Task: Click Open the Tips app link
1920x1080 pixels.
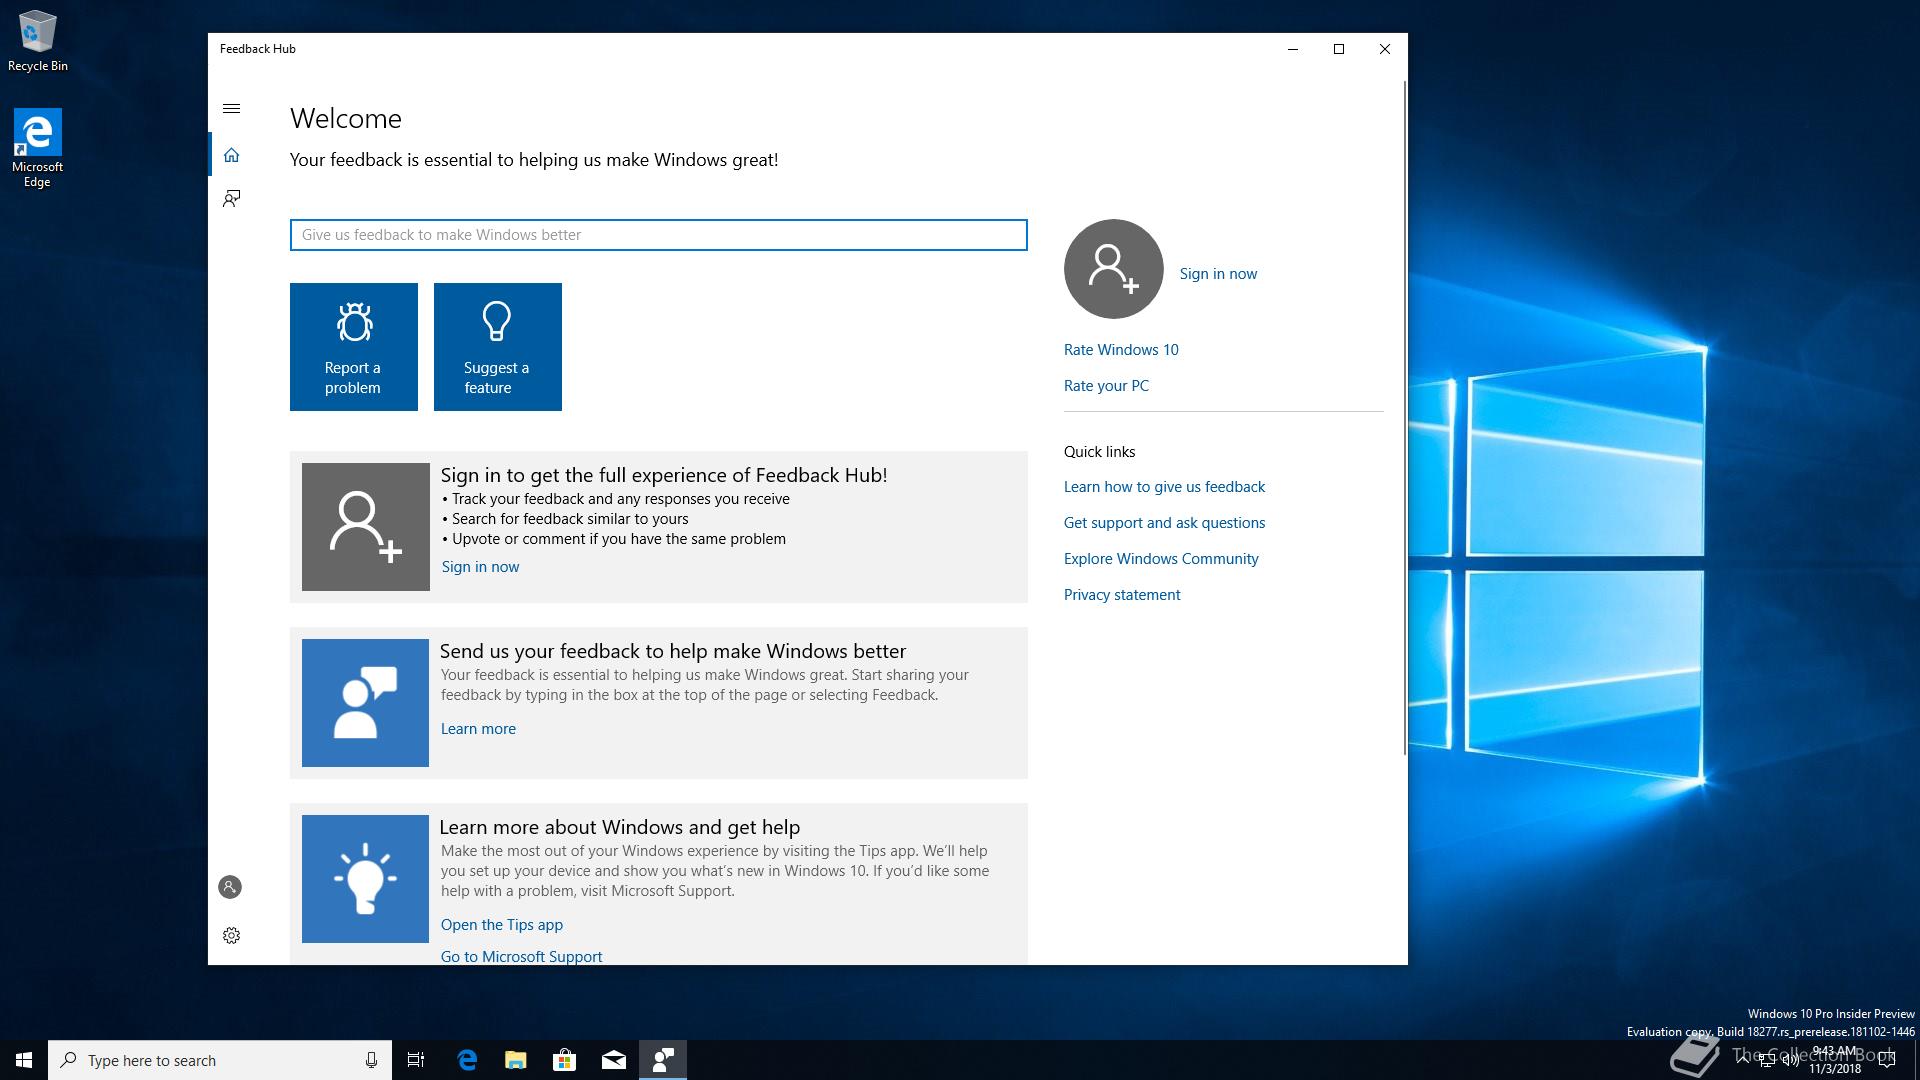Action: (502, 925)
